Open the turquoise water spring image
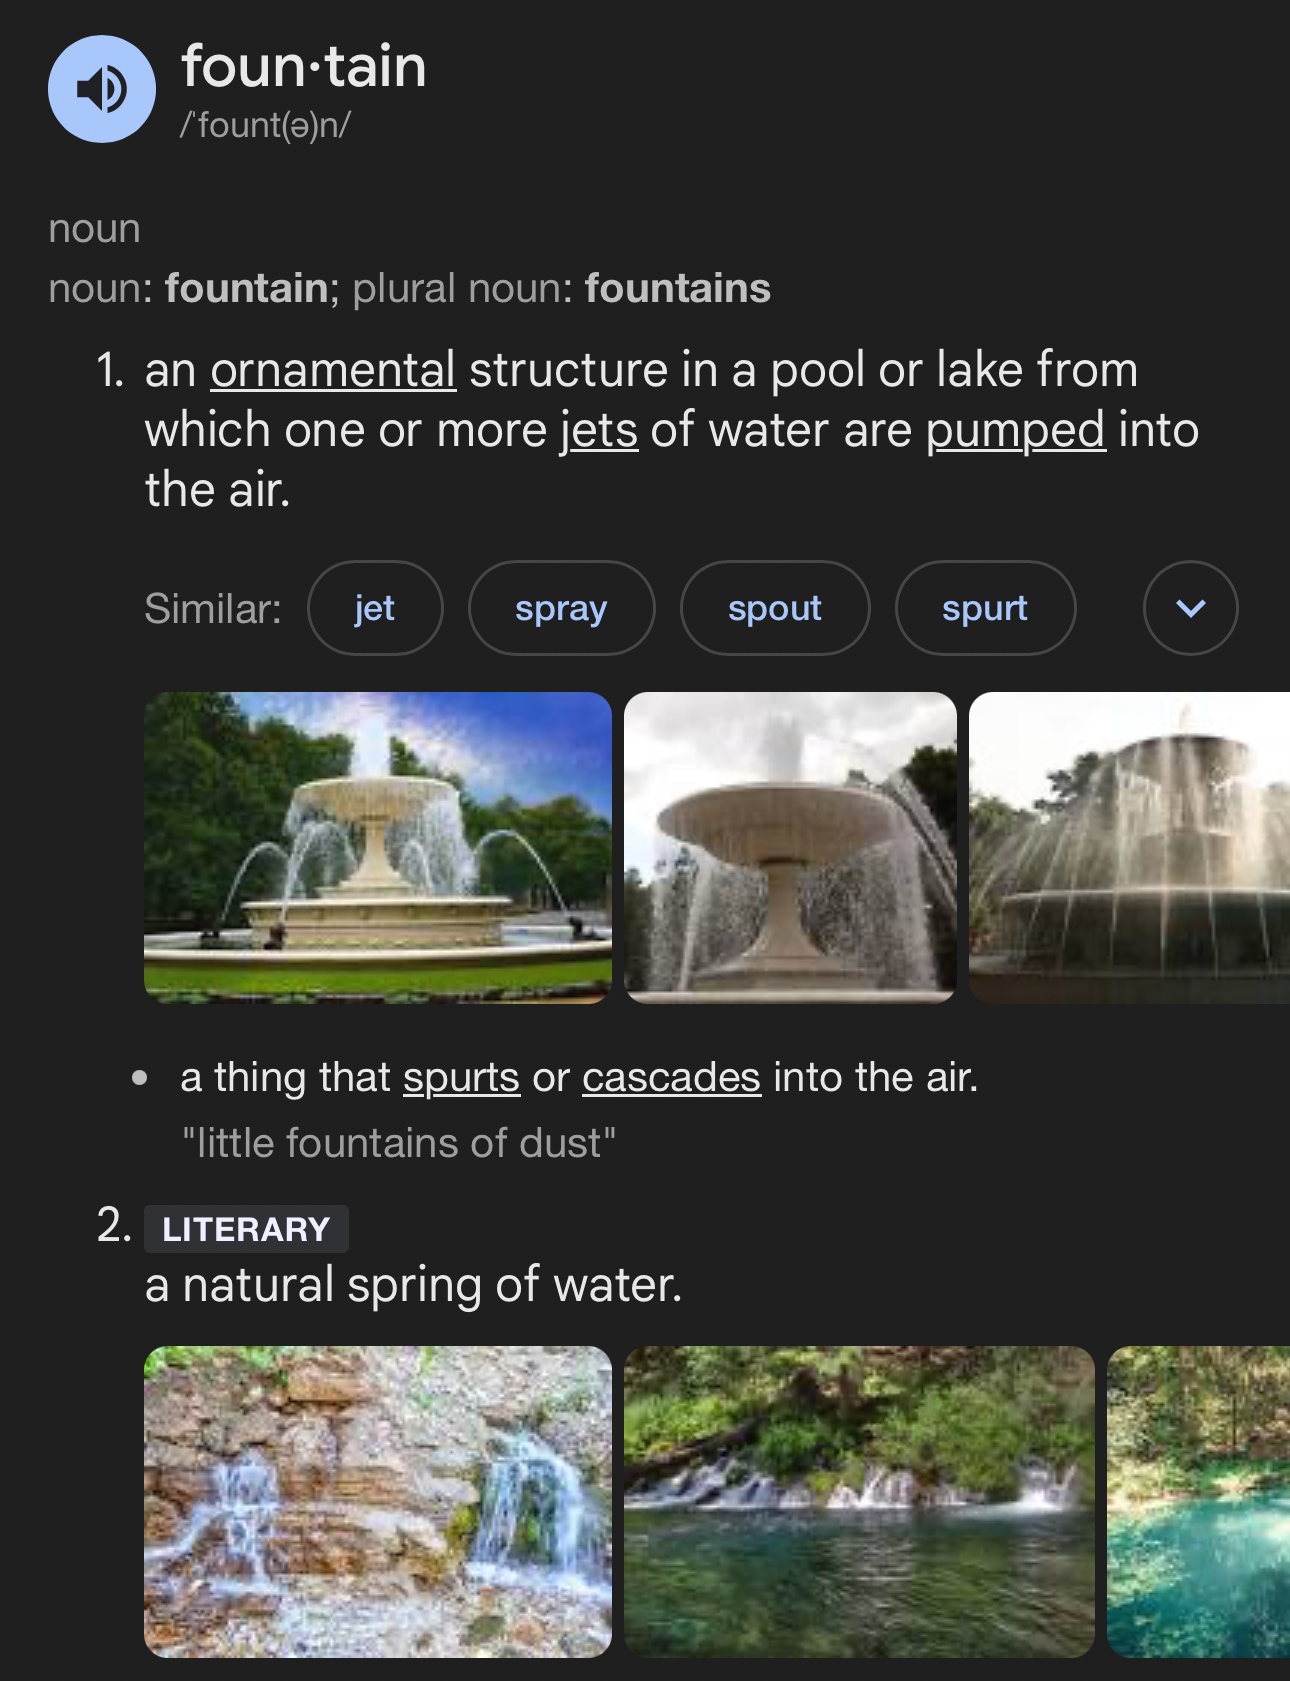This screenshot has height=1681, width=1290. pyautogui.click(x=1198, y=1501)
